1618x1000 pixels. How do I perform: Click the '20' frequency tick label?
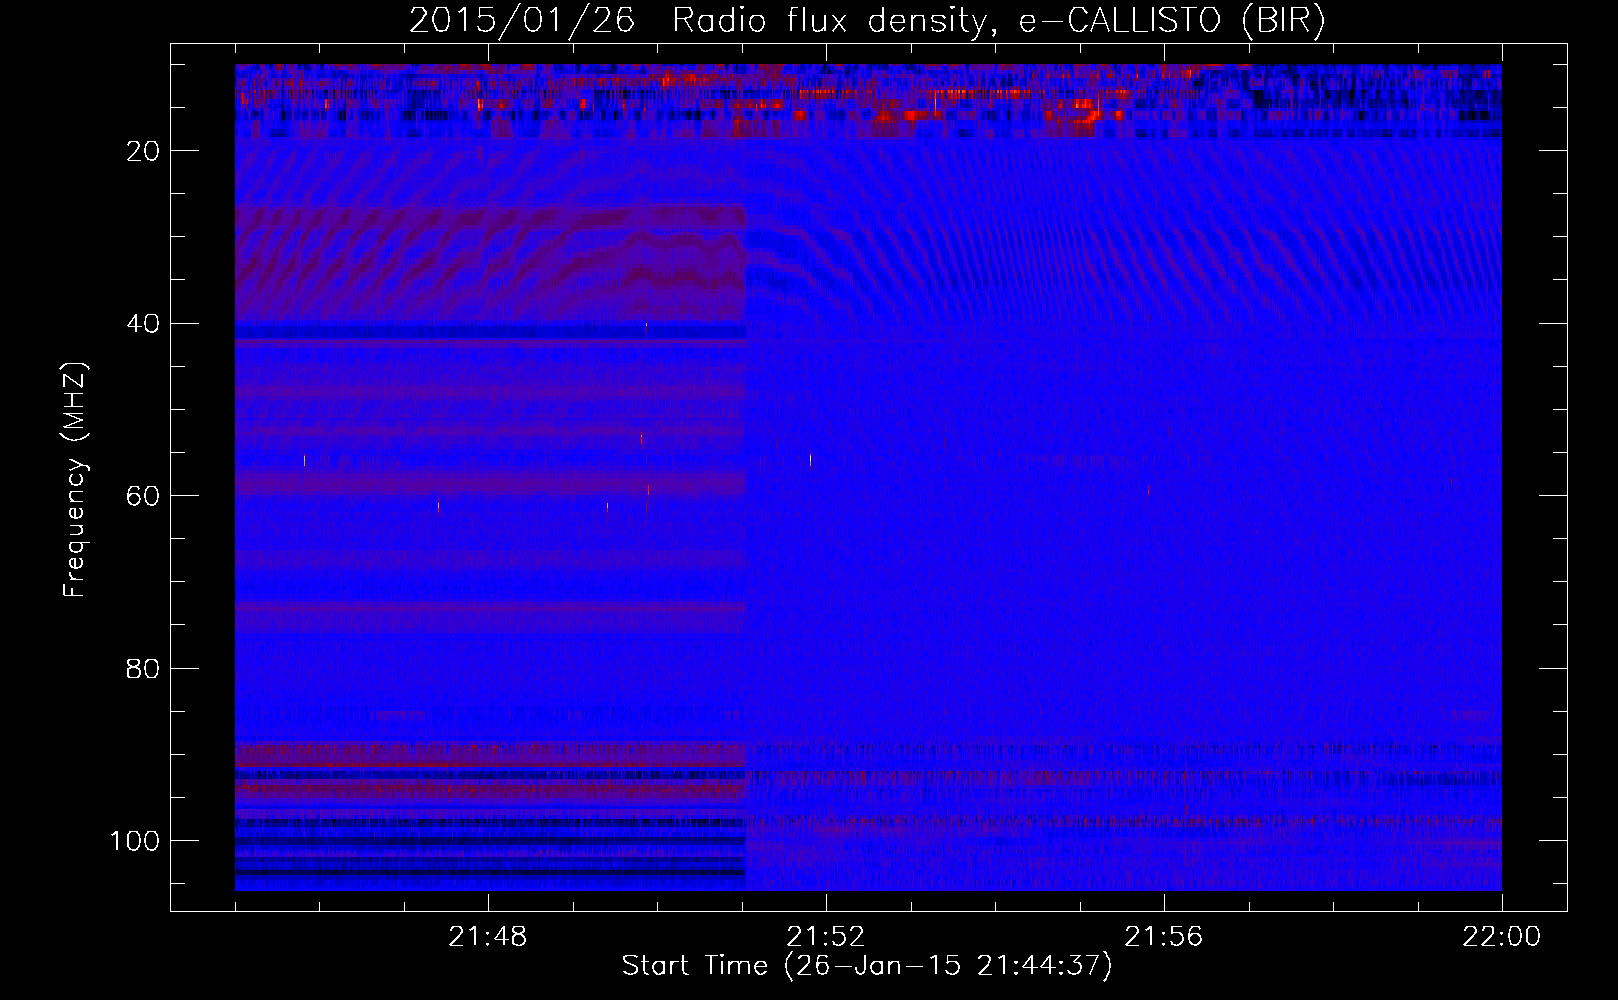(x=144, y=151)
